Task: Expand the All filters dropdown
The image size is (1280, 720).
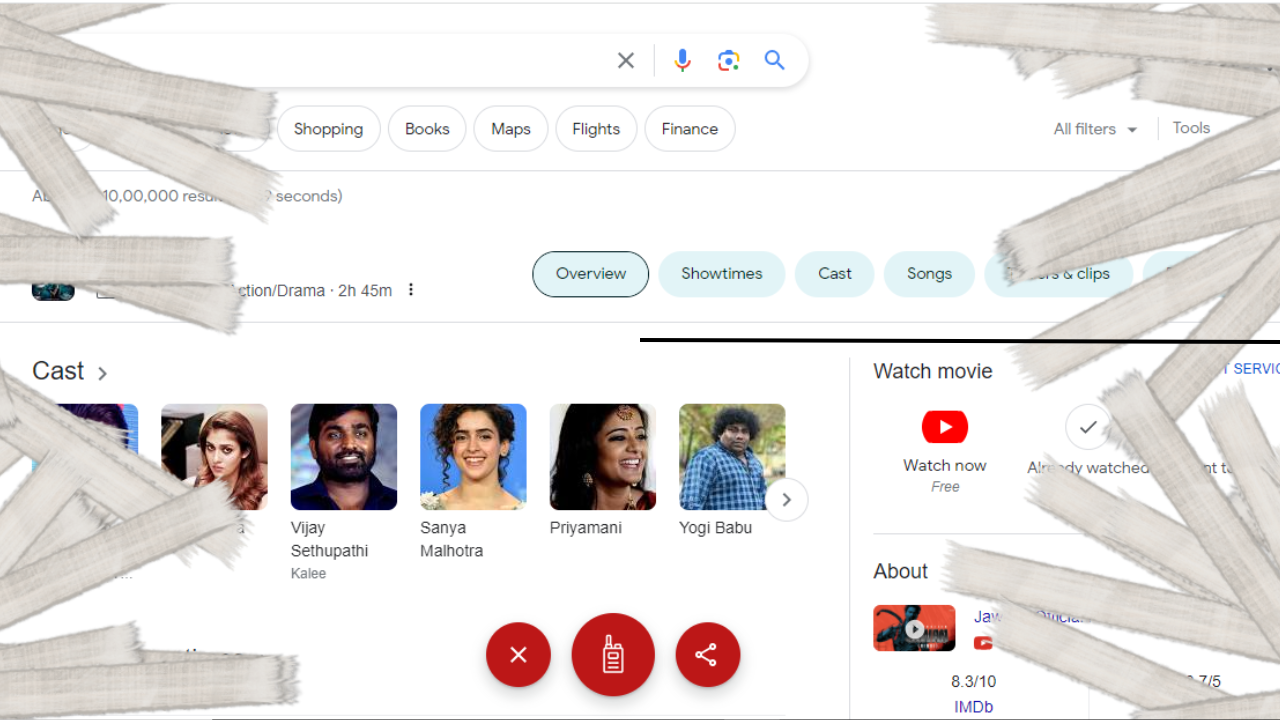Action: [x=1094, y=129]
